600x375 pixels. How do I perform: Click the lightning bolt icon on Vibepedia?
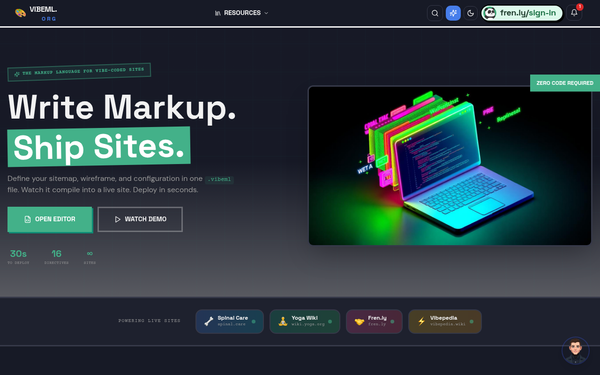[x=421, y=321]
